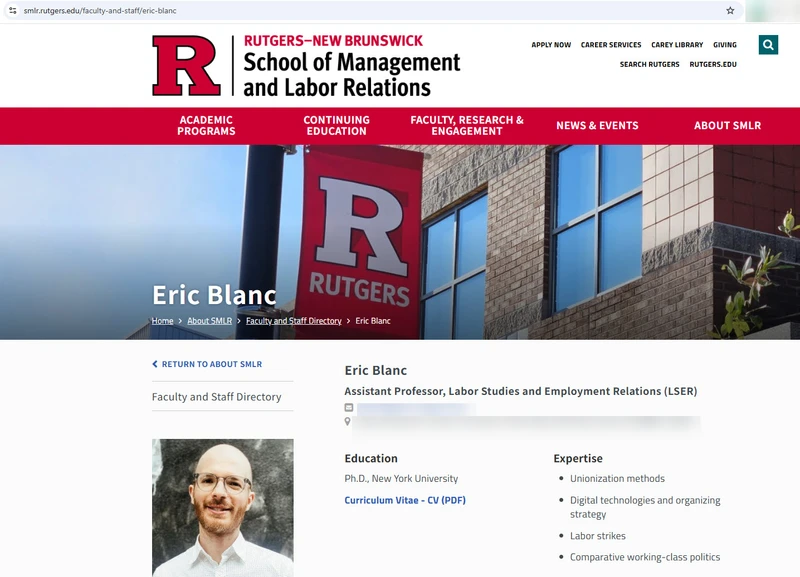Screen dimensions: 800x577
Task: Click 'Digital technologies and organizing strategy' item
Action: (x=645, y=507)
